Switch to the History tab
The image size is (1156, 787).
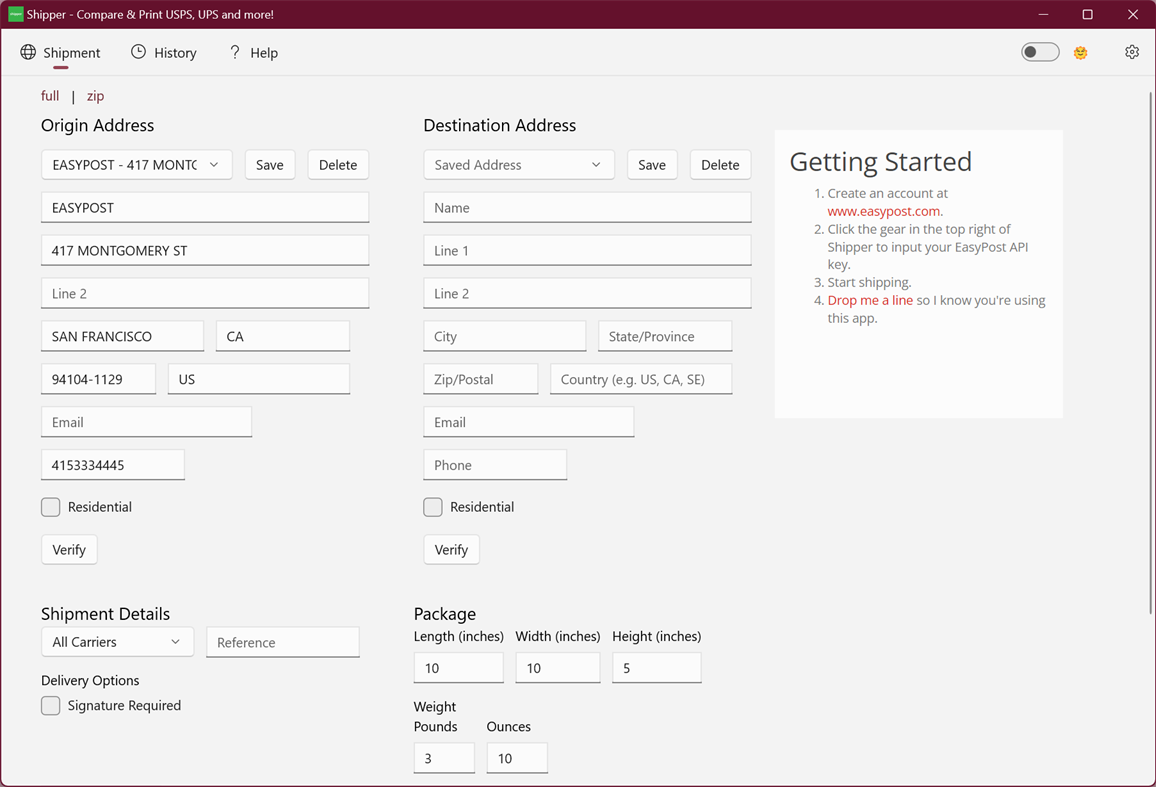[174, 52]
